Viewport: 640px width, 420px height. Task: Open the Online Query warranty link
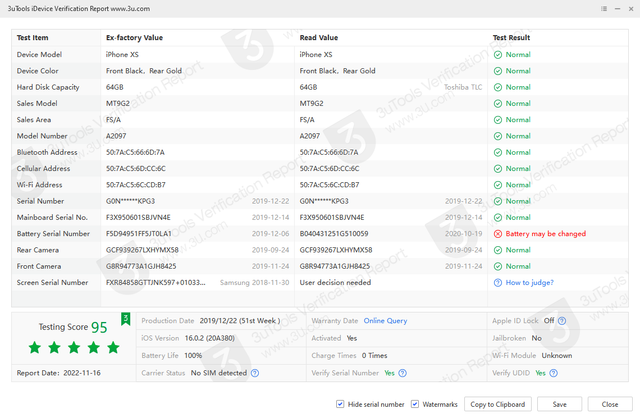pos(385,321)
